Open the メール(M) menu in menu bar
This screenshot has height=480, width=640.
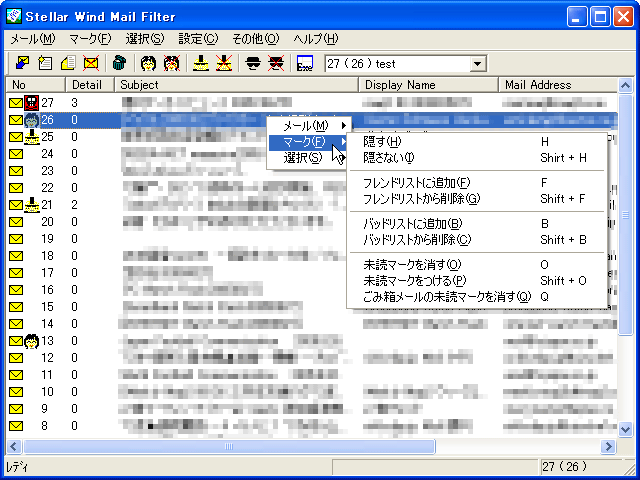[x=33, y=39]
